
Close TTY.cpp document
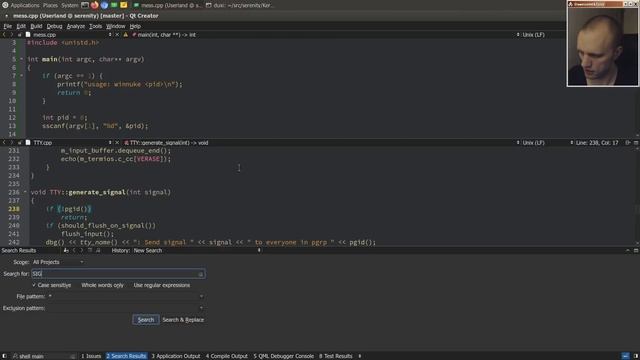[117, 142]
